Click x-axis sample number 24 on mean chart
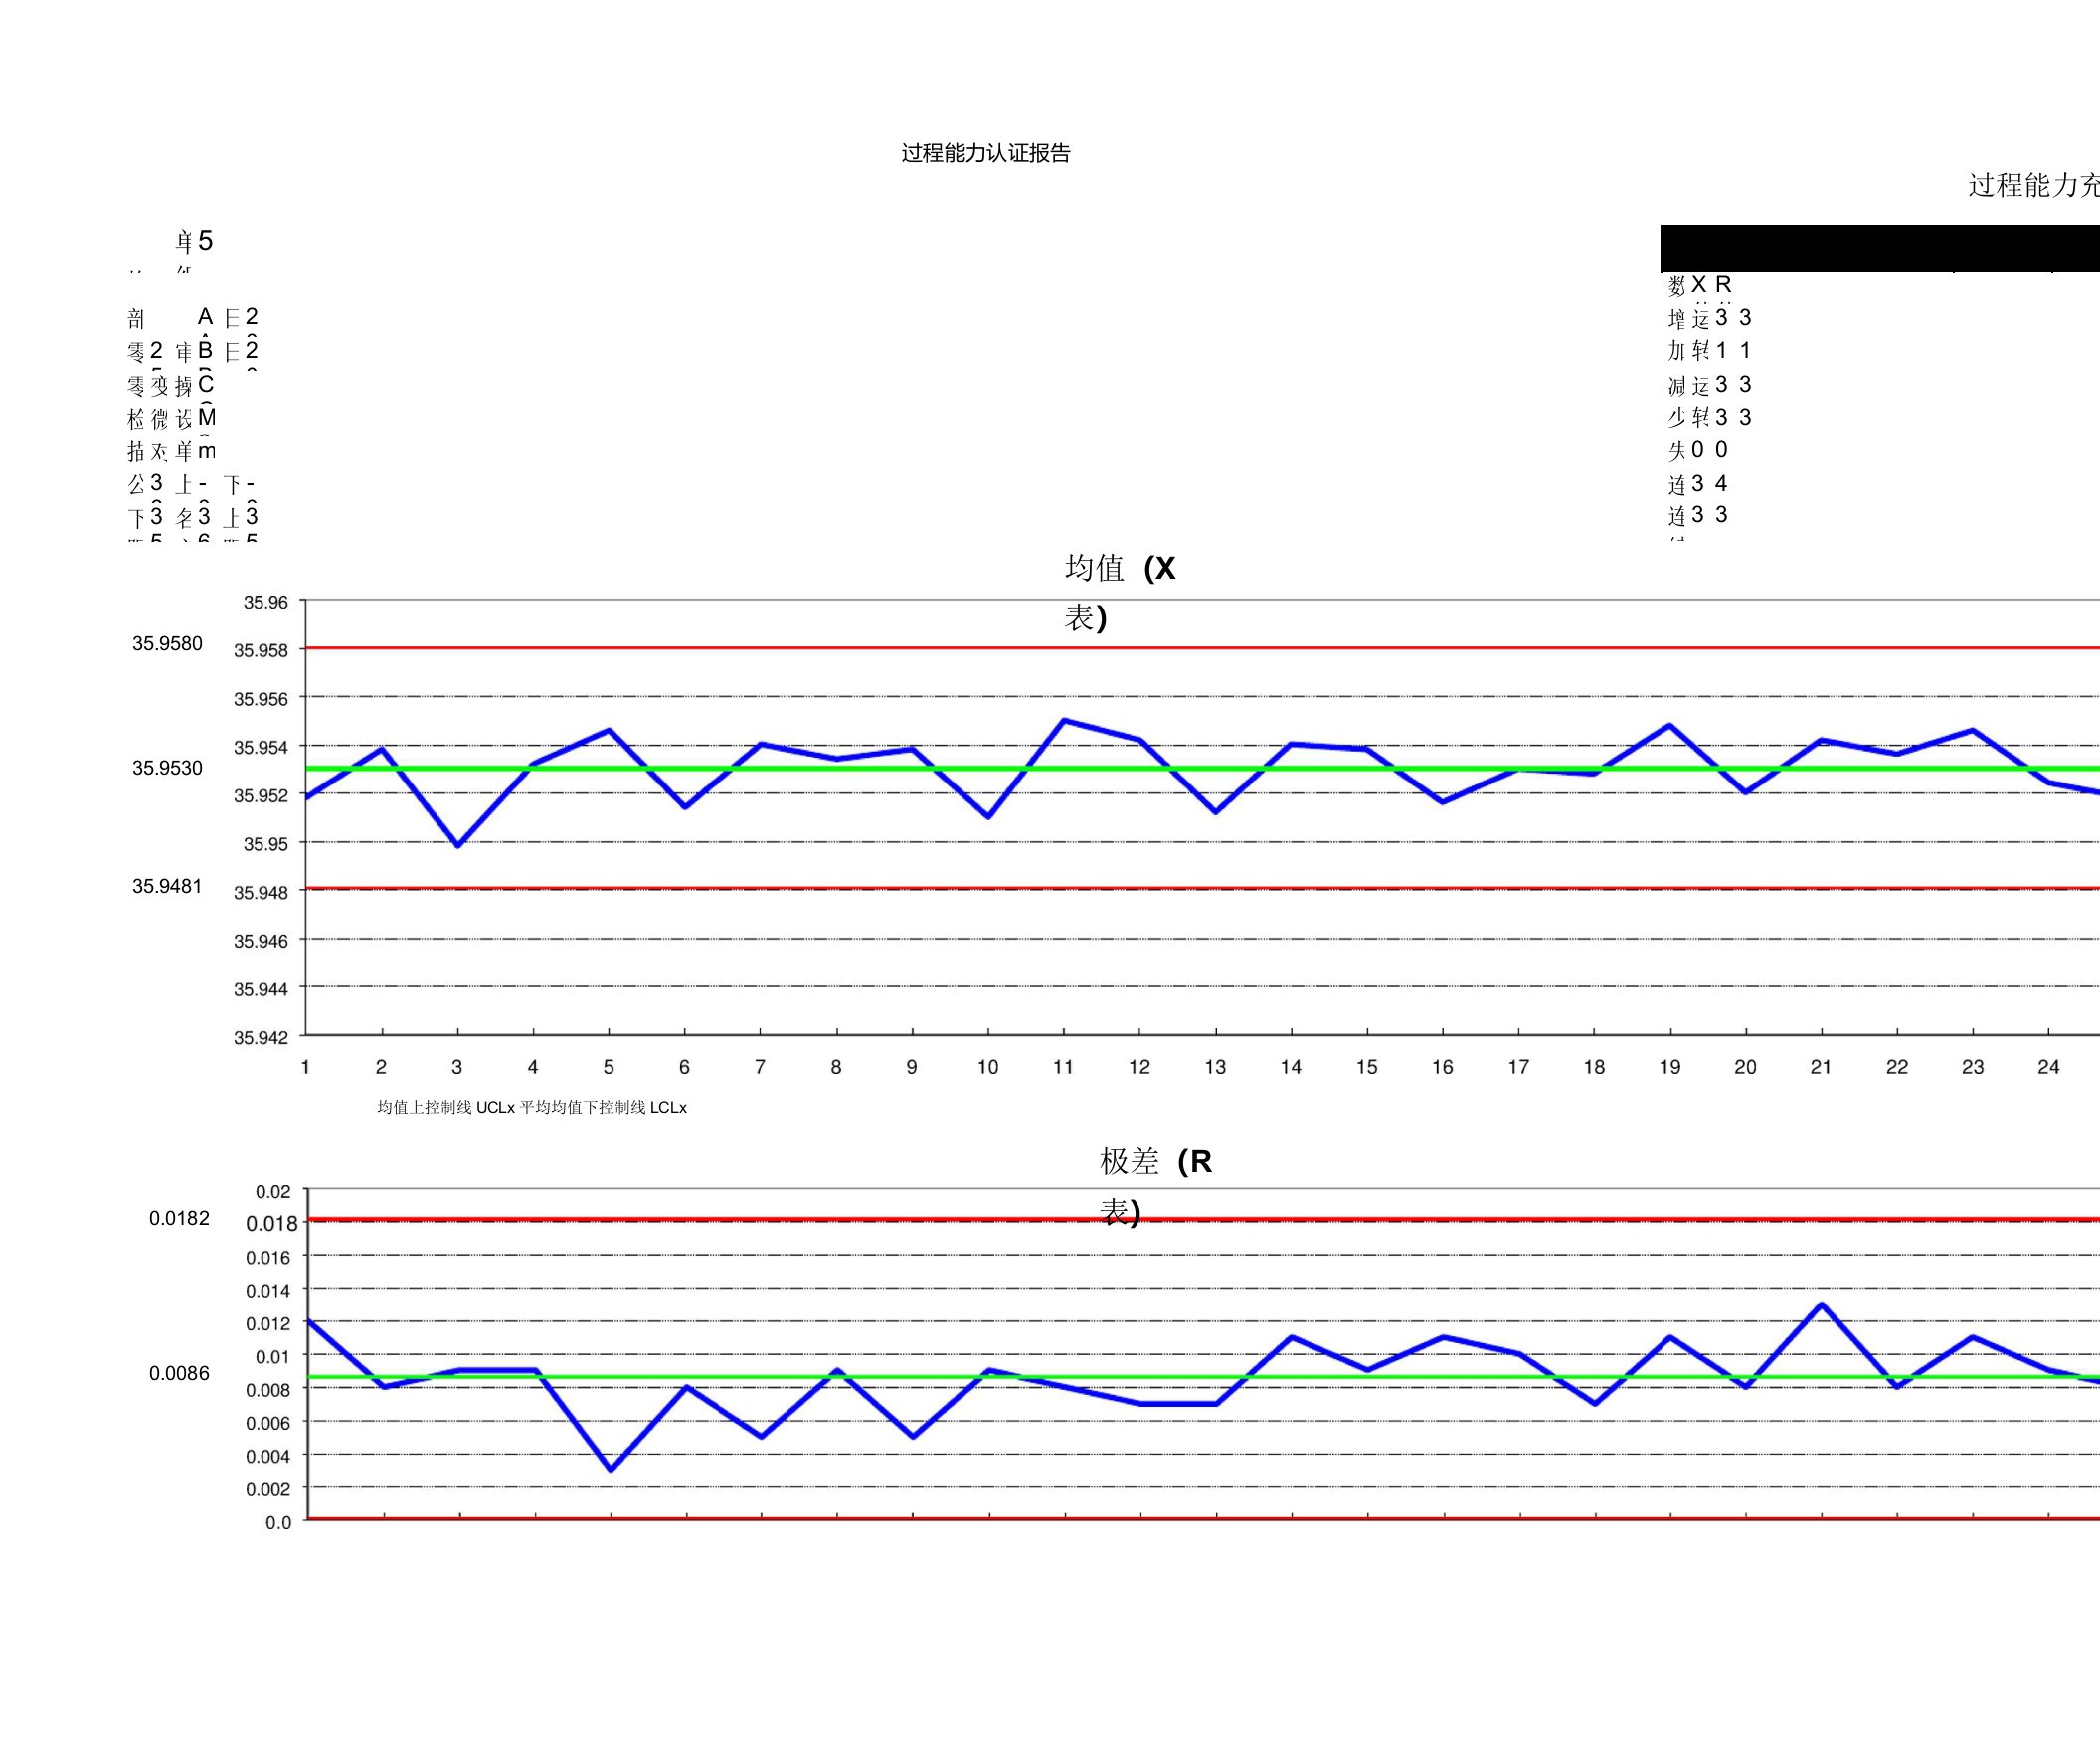Viewport: 2100px width, 1739px height. tap(2048, 1067)
